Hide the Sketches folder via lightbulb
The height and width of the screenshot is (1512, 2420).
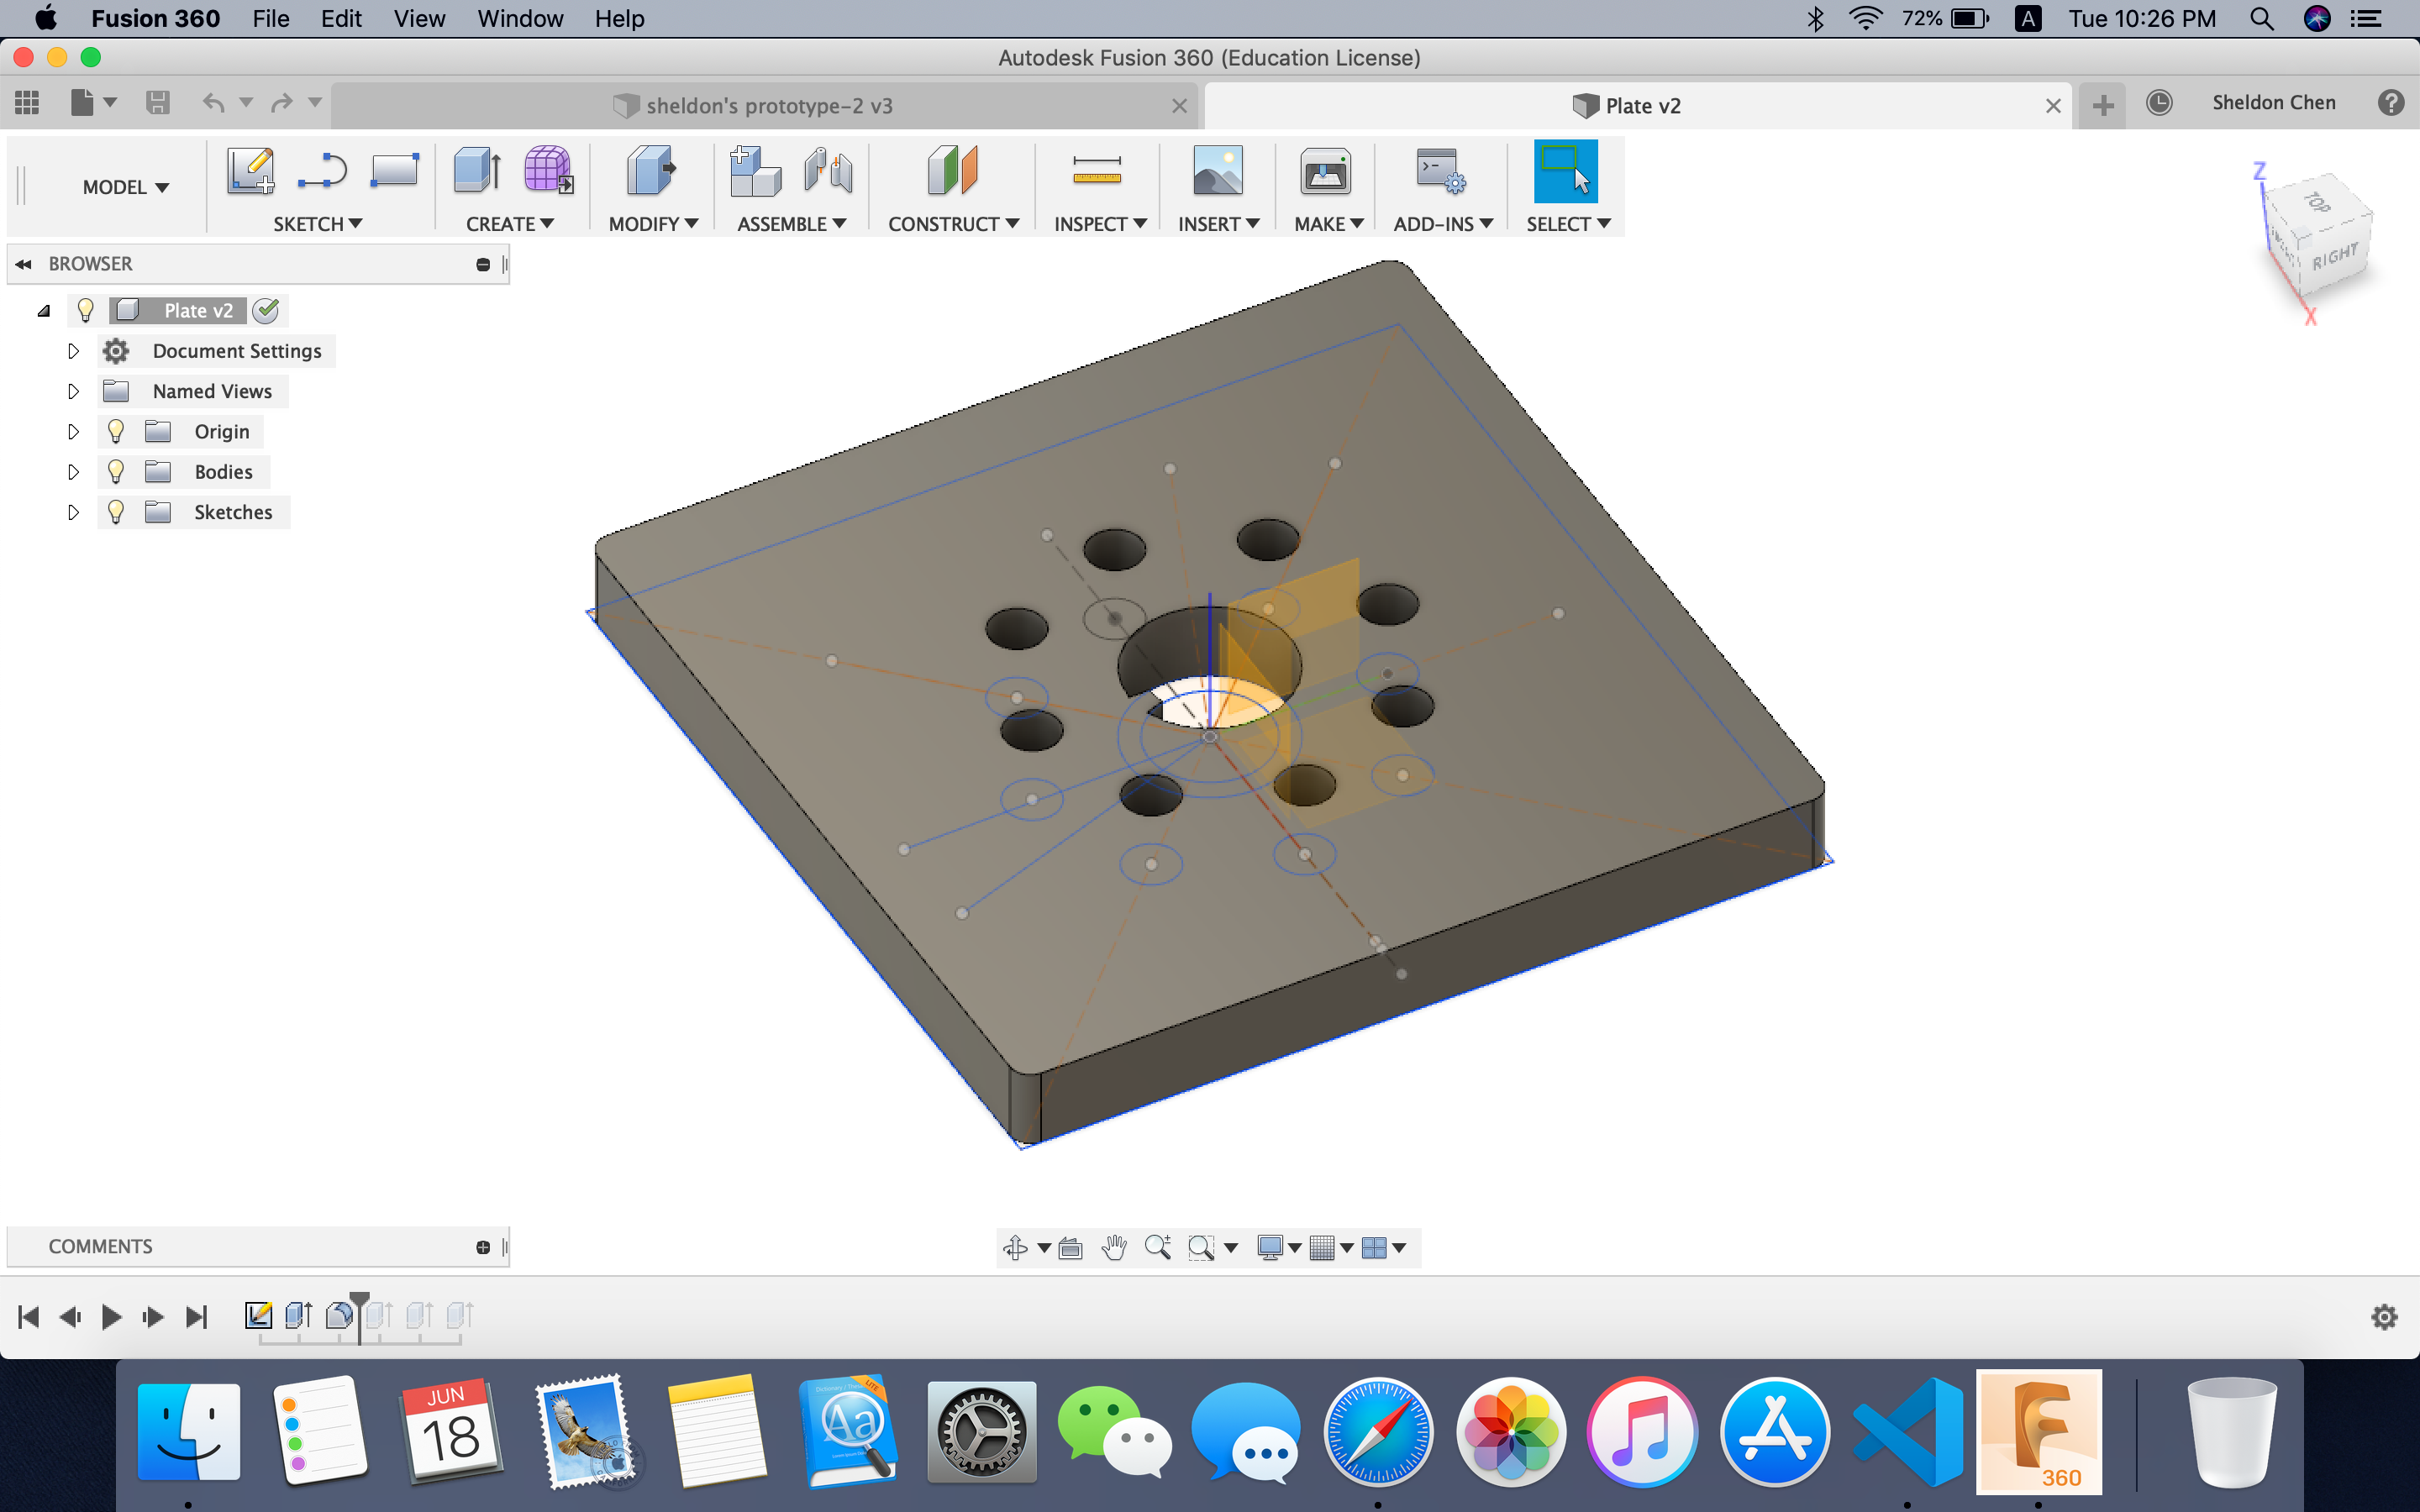click(116, 512)
